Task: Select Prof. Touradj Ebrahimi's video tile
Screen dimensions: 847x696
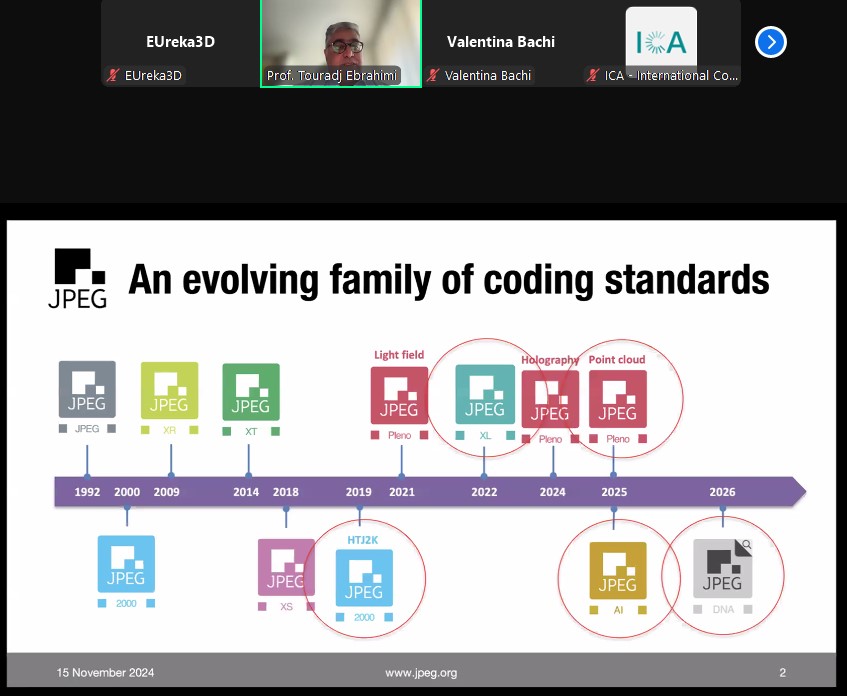Action: tap(341, 43)
